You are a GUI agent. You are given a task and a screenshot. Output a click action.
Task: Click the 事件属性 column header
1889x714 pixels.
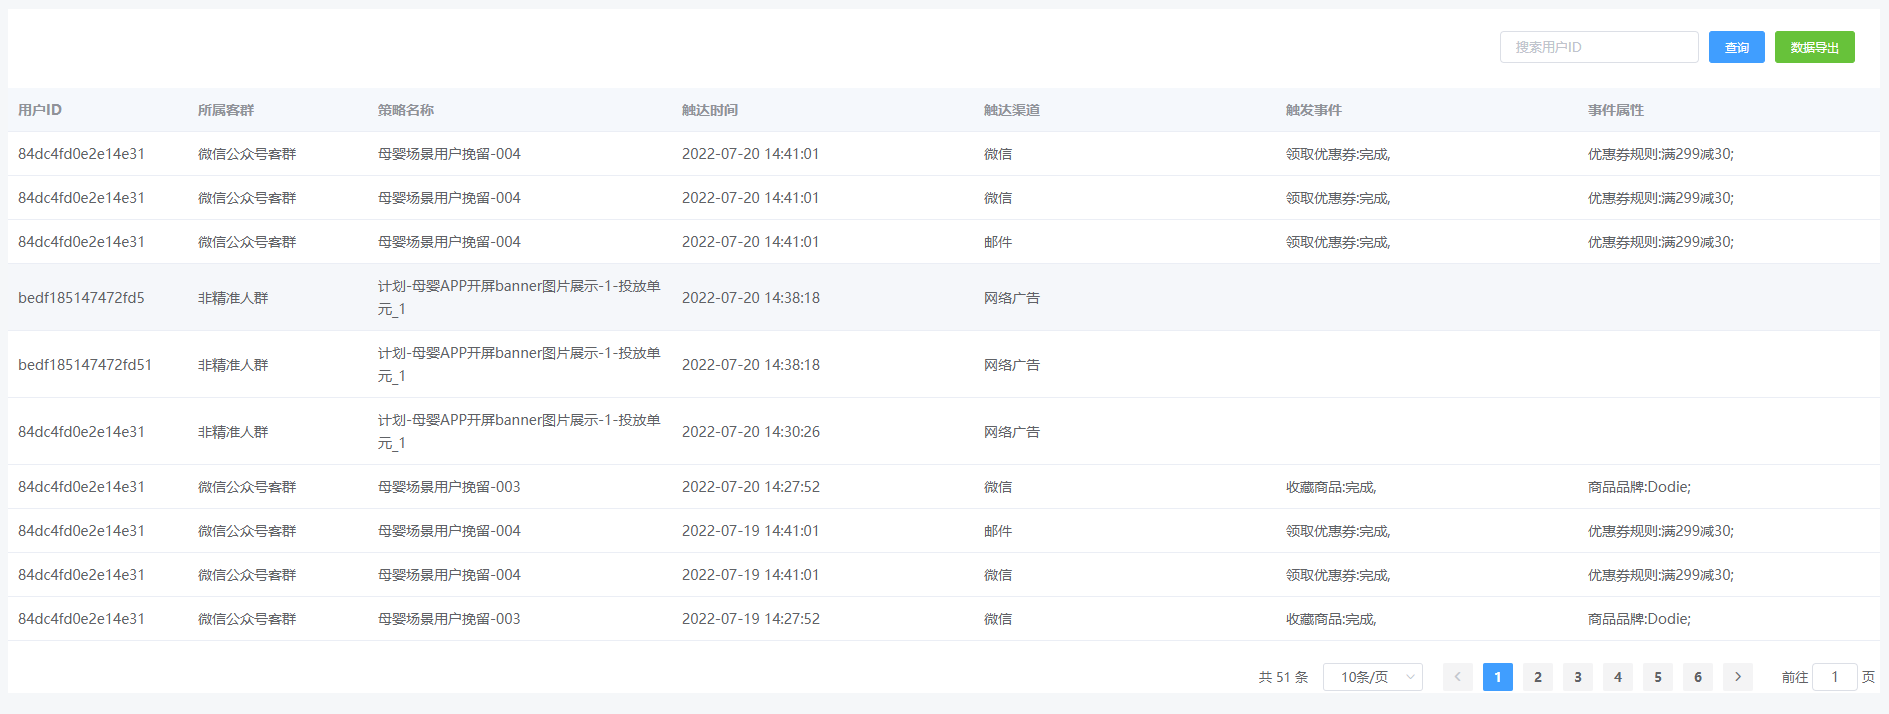[1616, 110]
